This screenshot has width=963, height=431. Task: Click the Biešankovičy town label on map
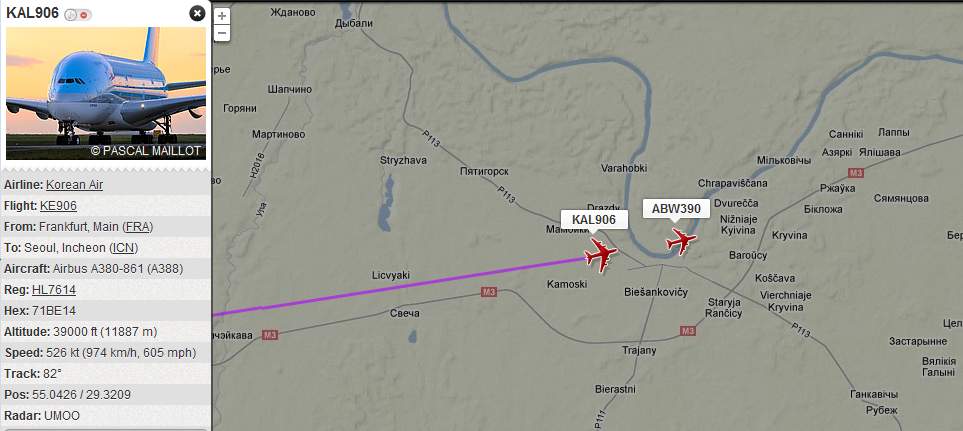pyautogui.click(x=655, y=292)
